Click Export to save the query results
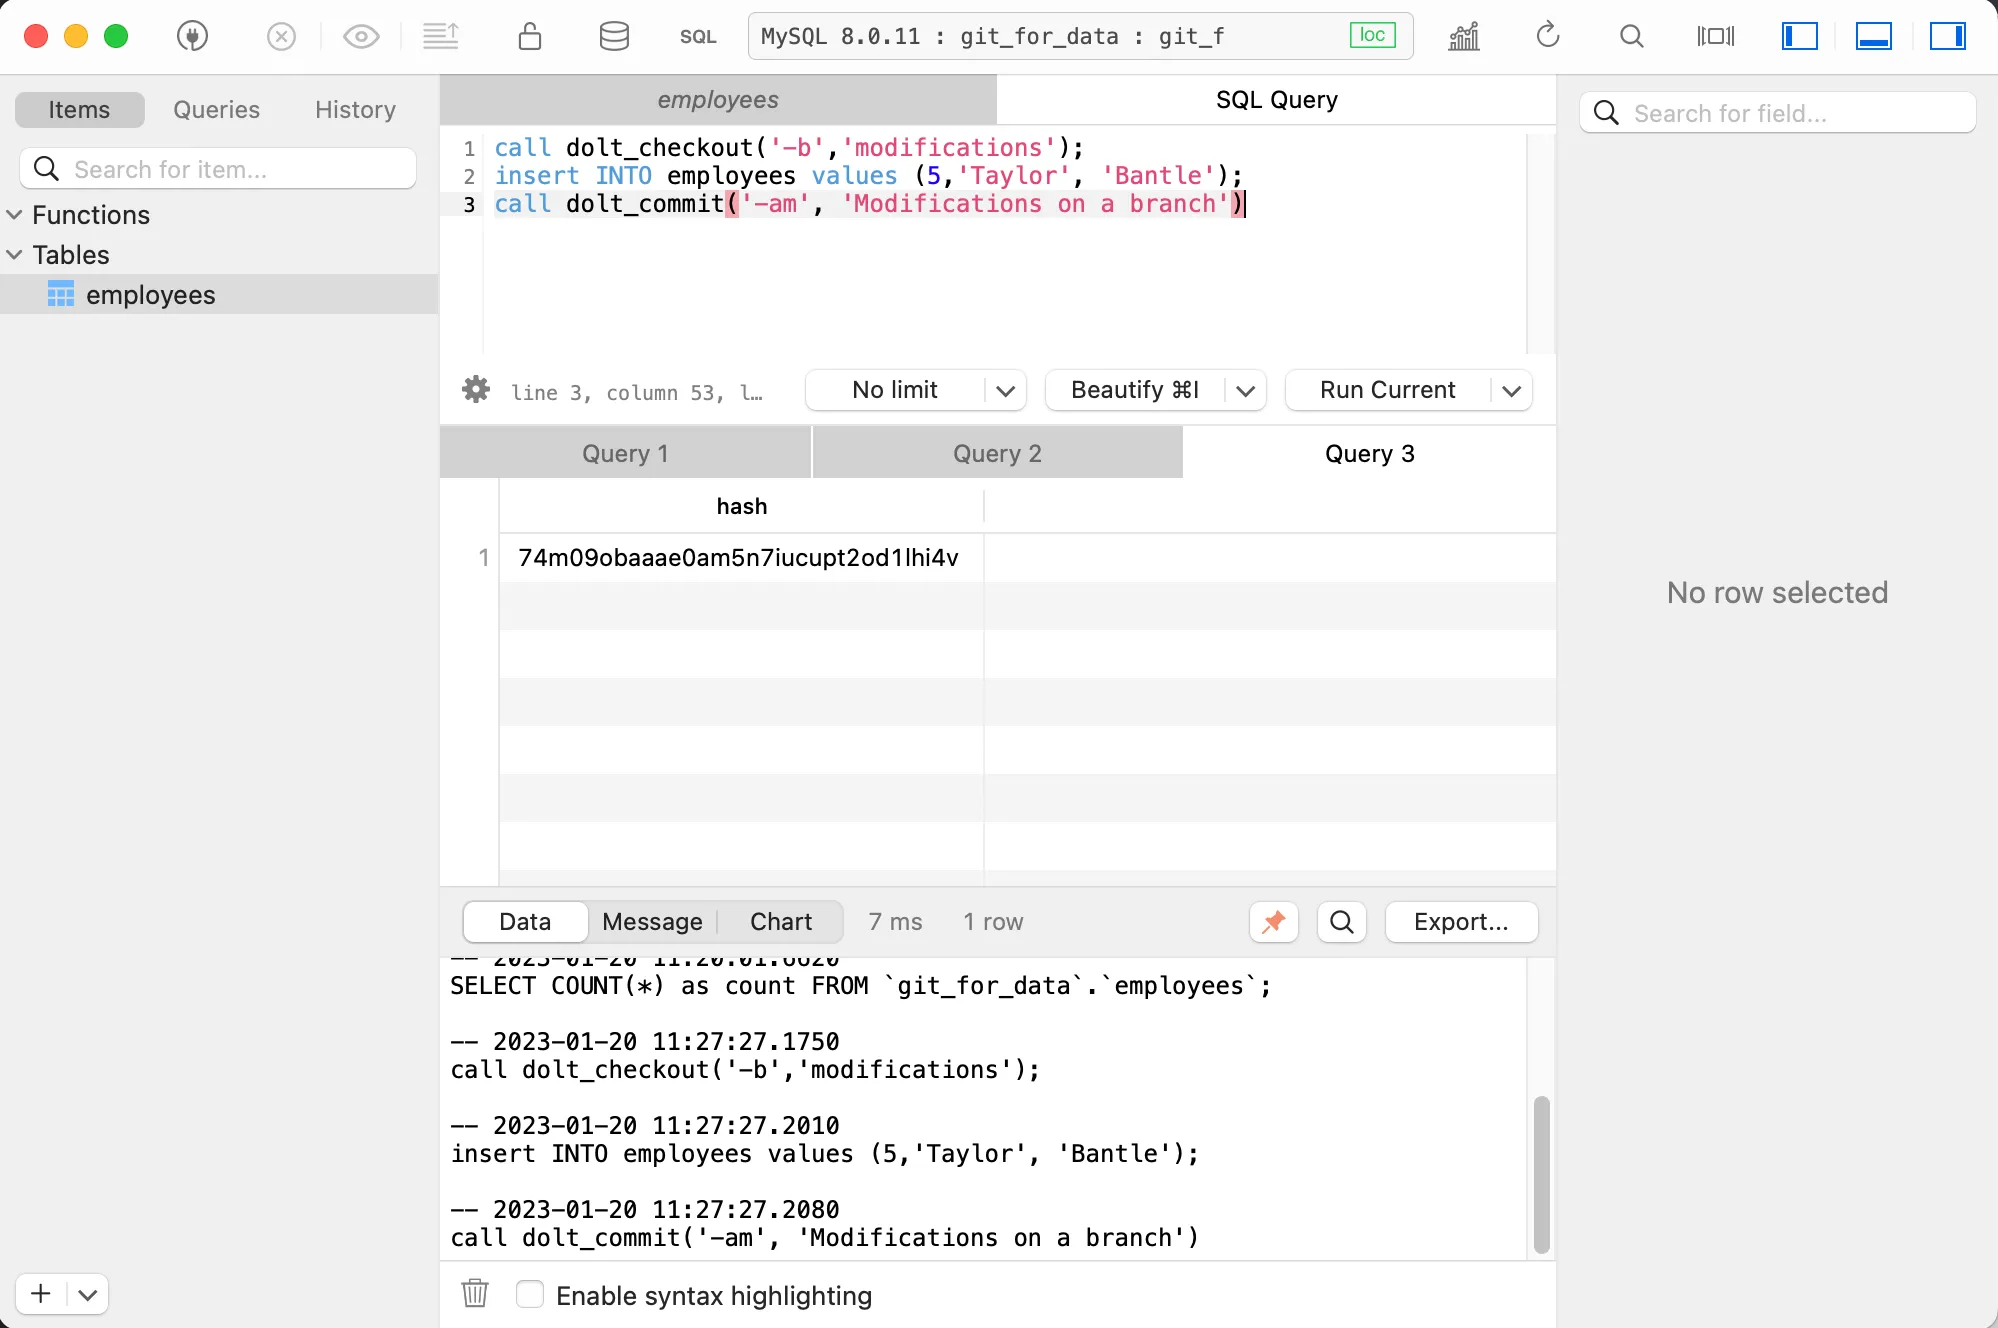This screenshot has width=1998, height=1328. tap(1461, 922)
